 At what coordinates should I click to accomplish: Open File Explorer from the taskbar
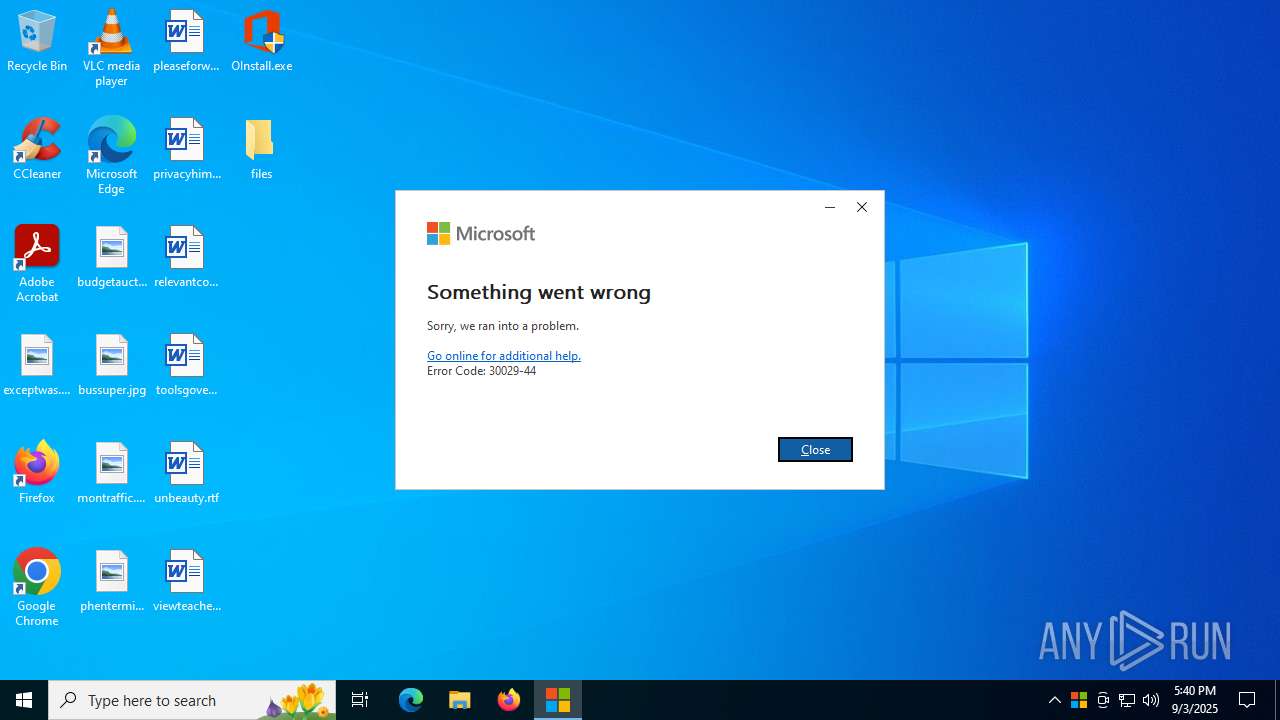tap(460, 700)
